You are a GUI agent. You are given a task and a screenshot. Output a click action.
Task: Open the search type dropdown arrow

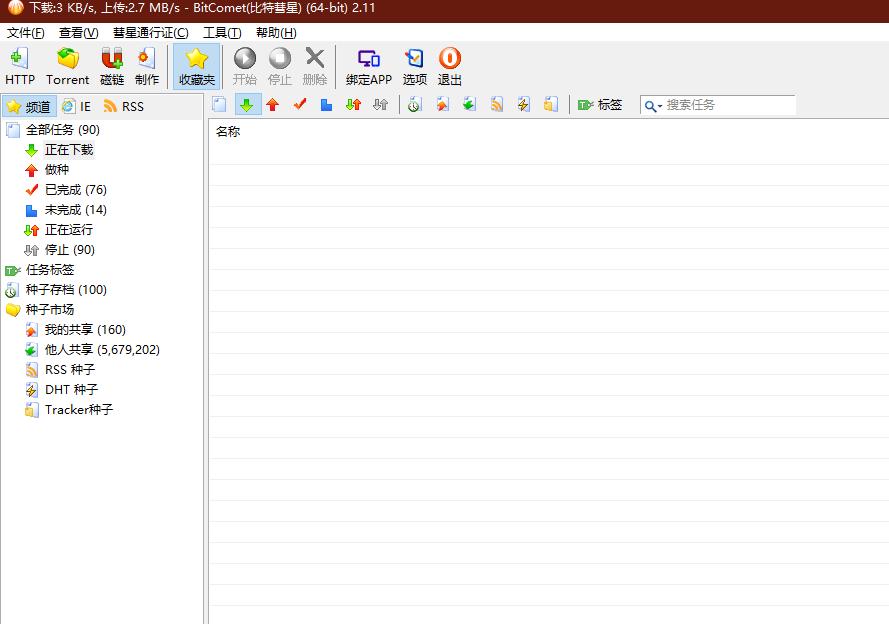pos(660,107)
